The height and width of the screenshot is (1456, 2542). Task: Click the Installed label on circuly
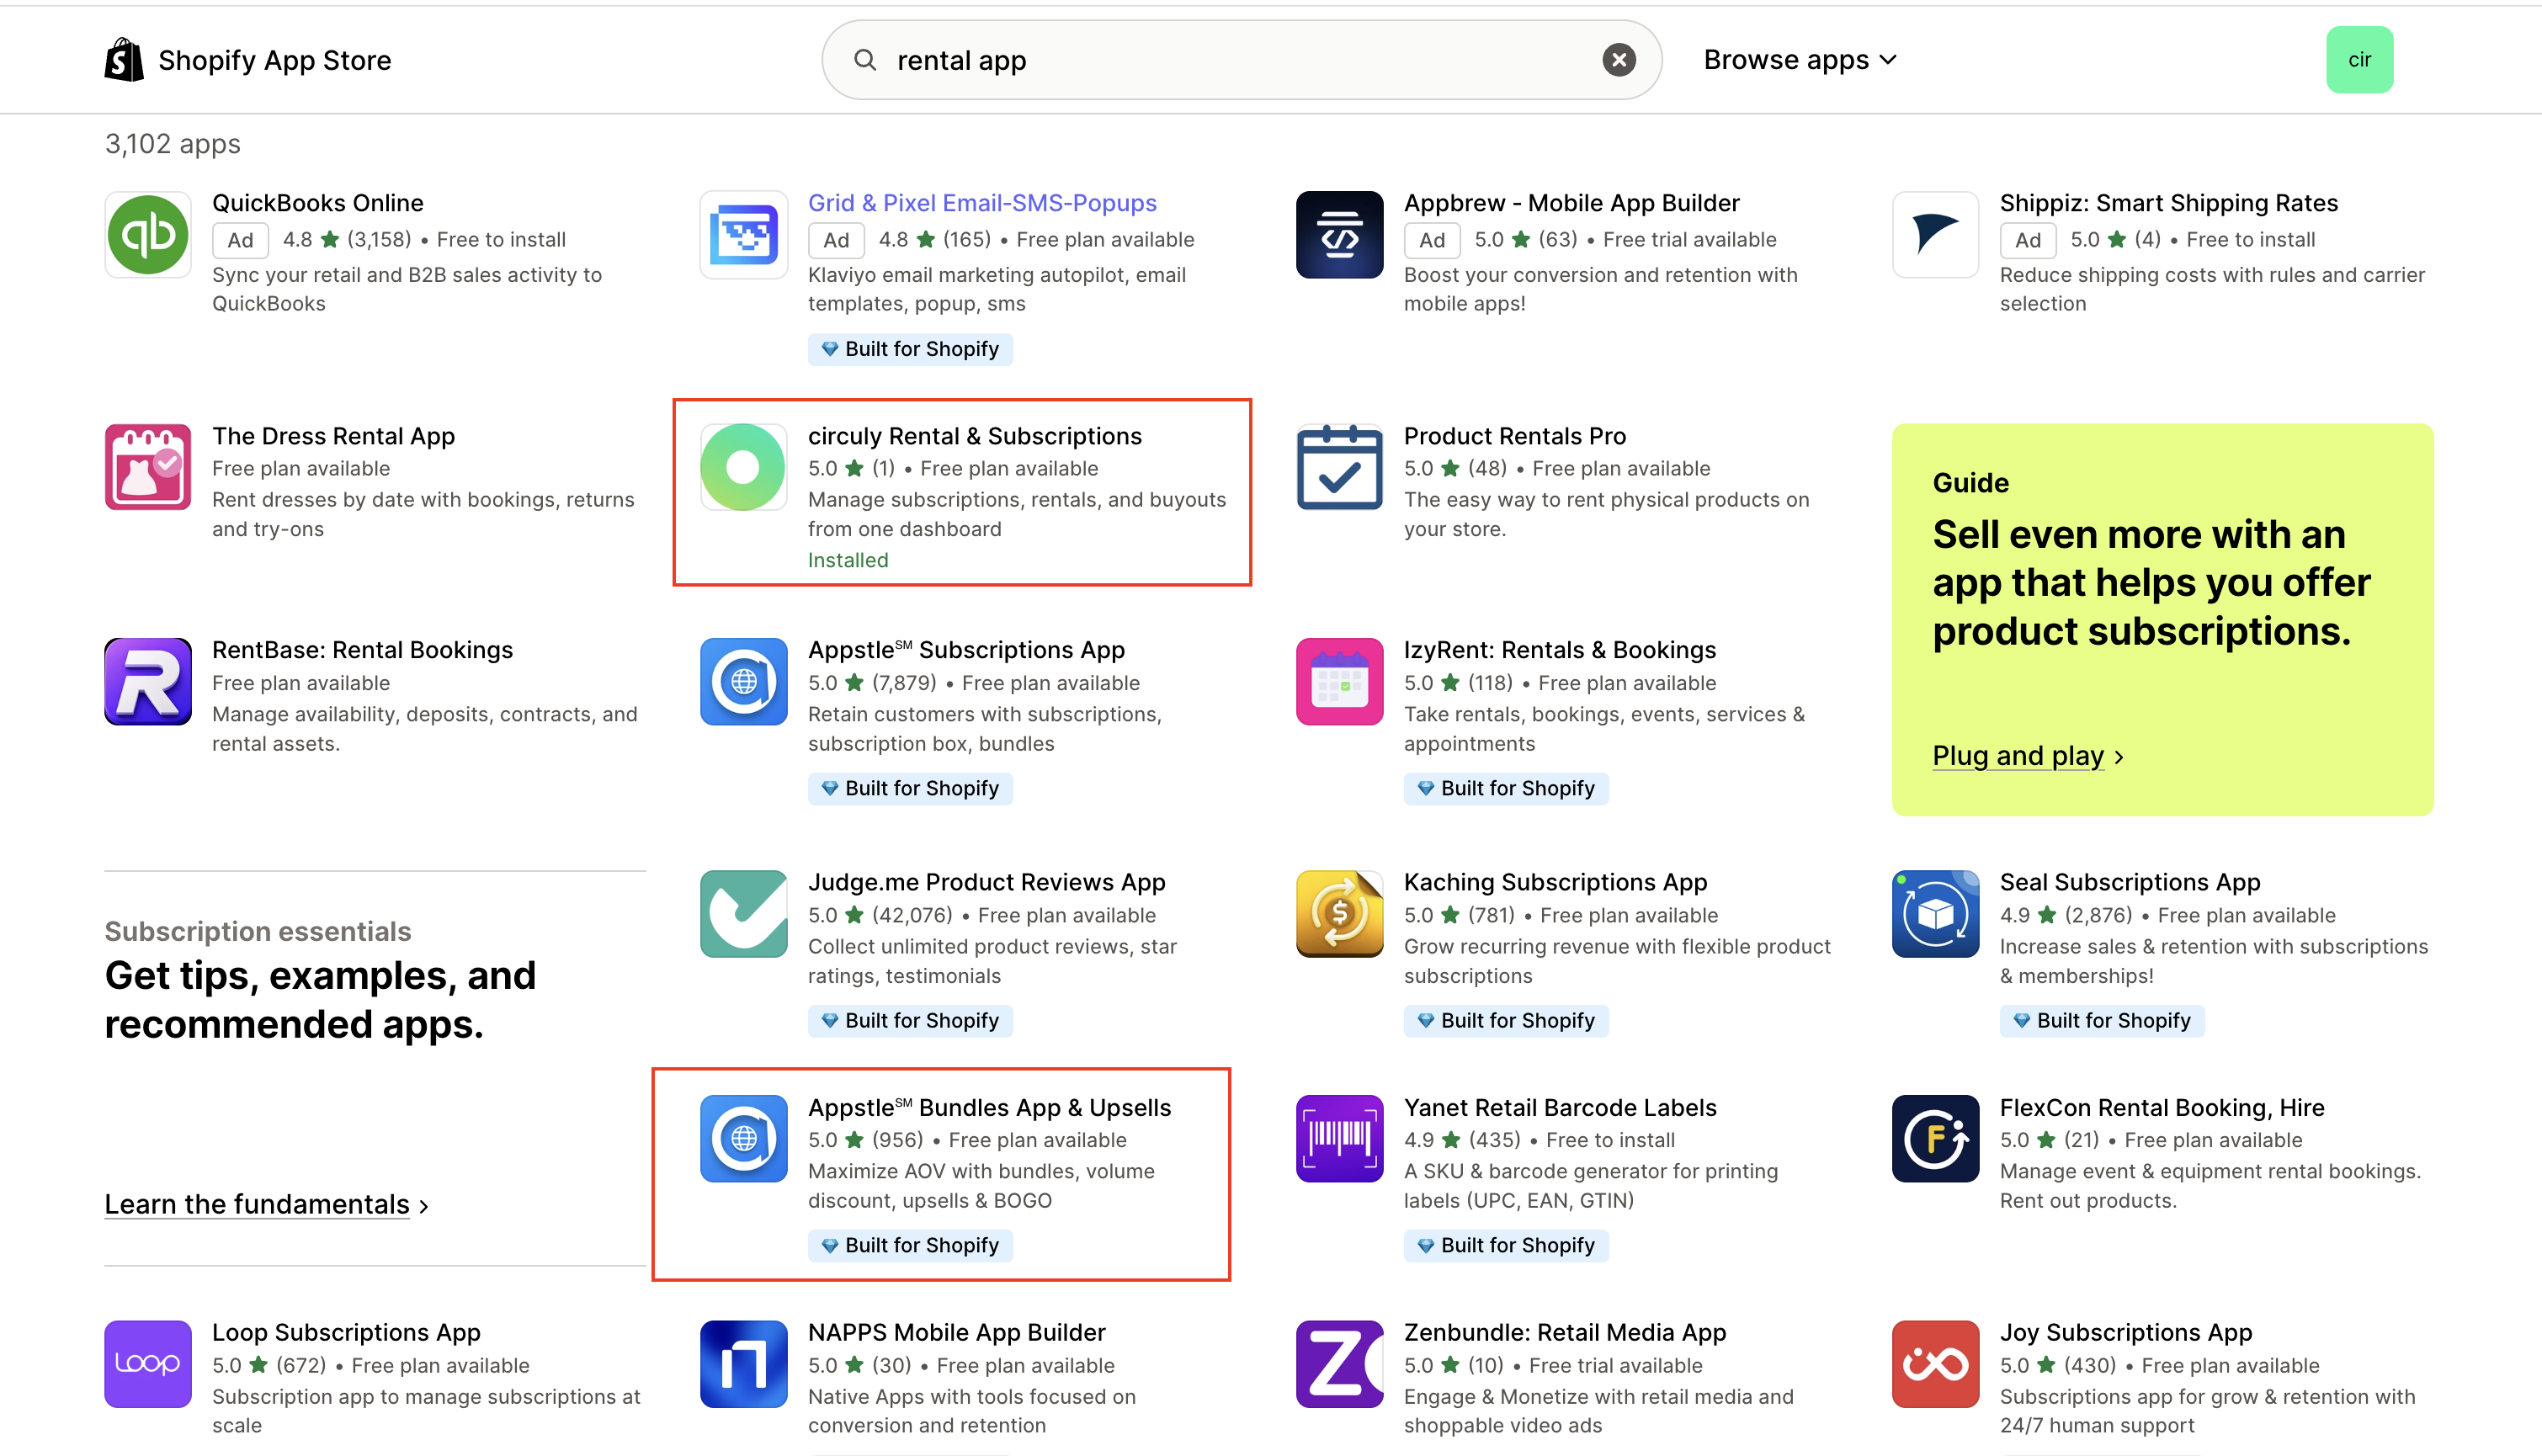(847, 560)
